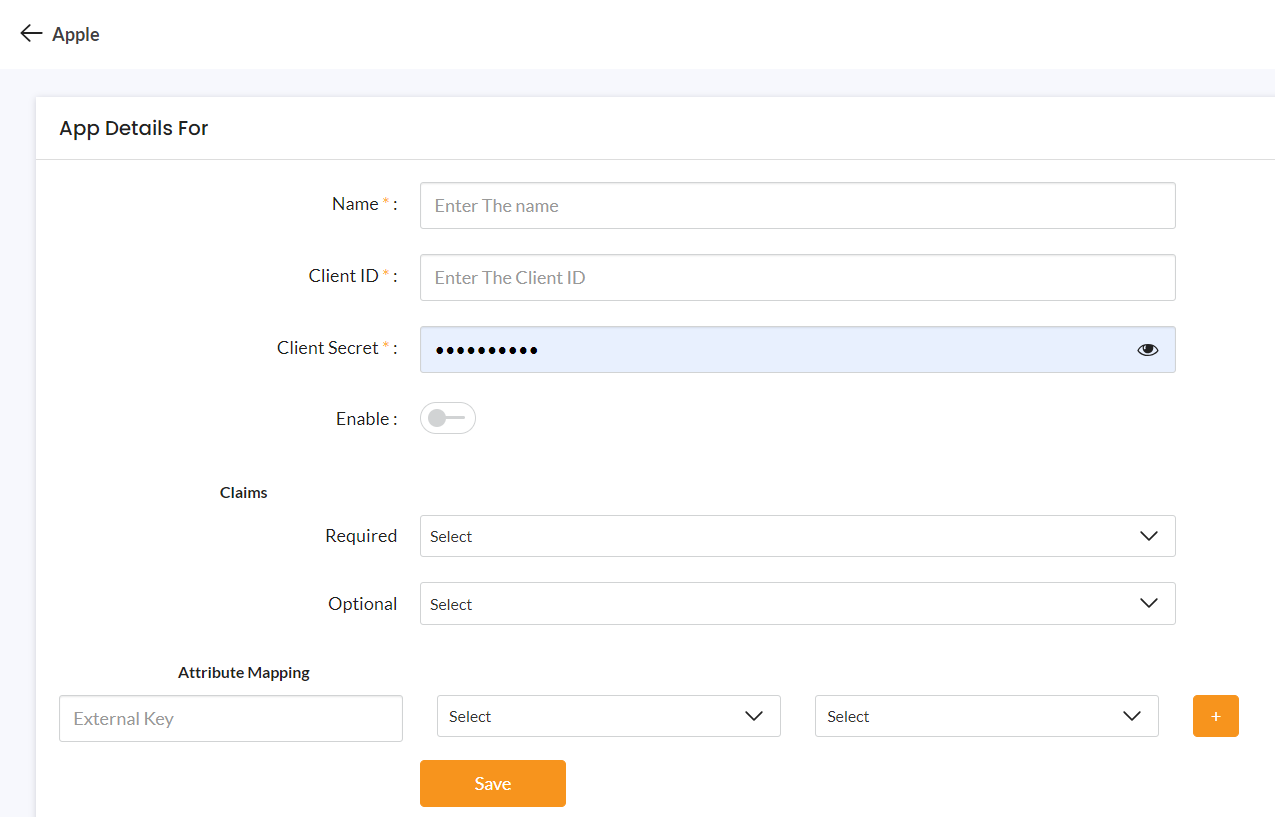Click the down arrow on the second mapping Select

point(1132,716)
